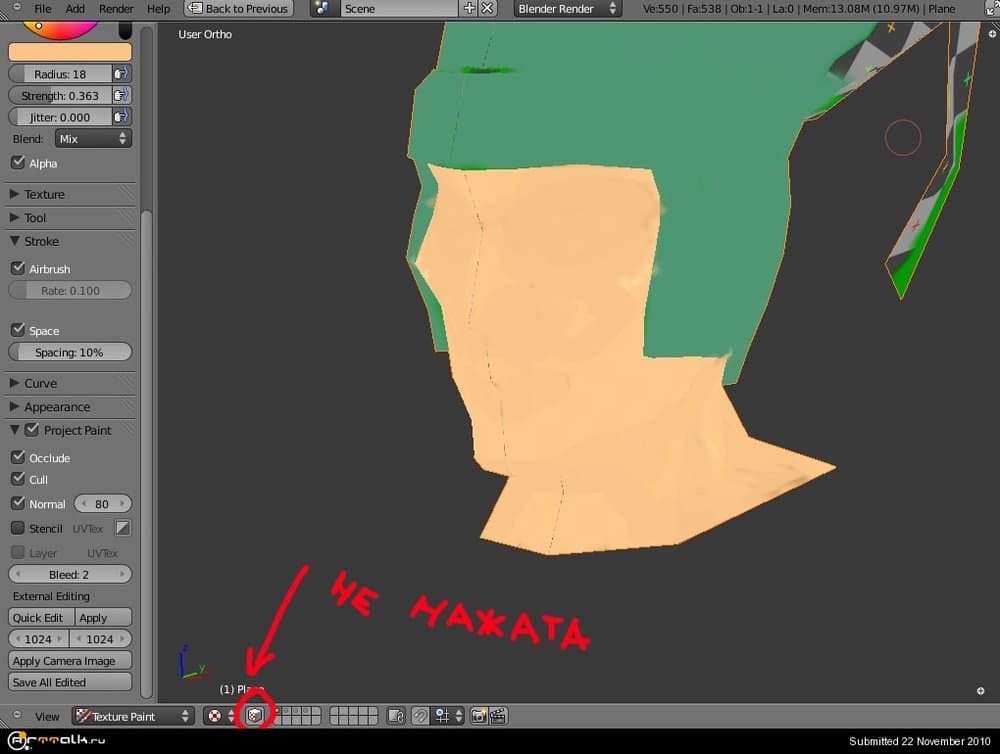The height and width of the screenshot is (754, 1000).
Task: Delete the scene using X icon
Action: (x=487, y=9)
